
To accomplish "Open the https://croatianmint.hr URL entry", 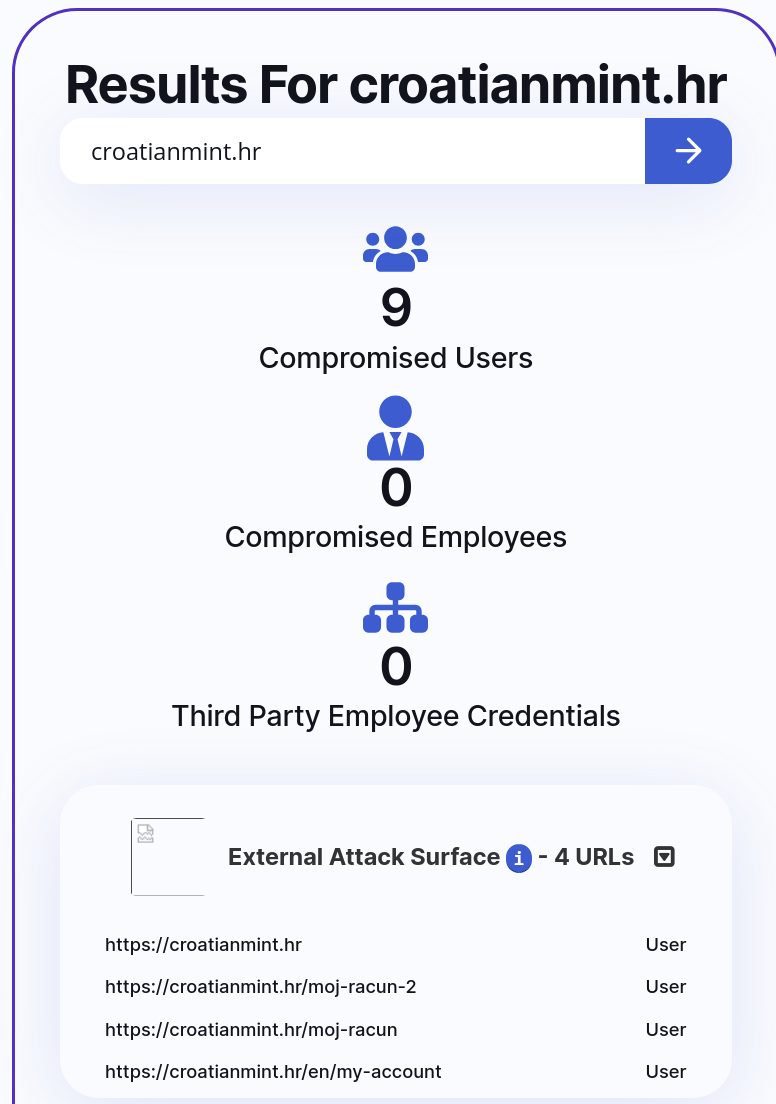I will pyautogui.click(x=204, y=945).
